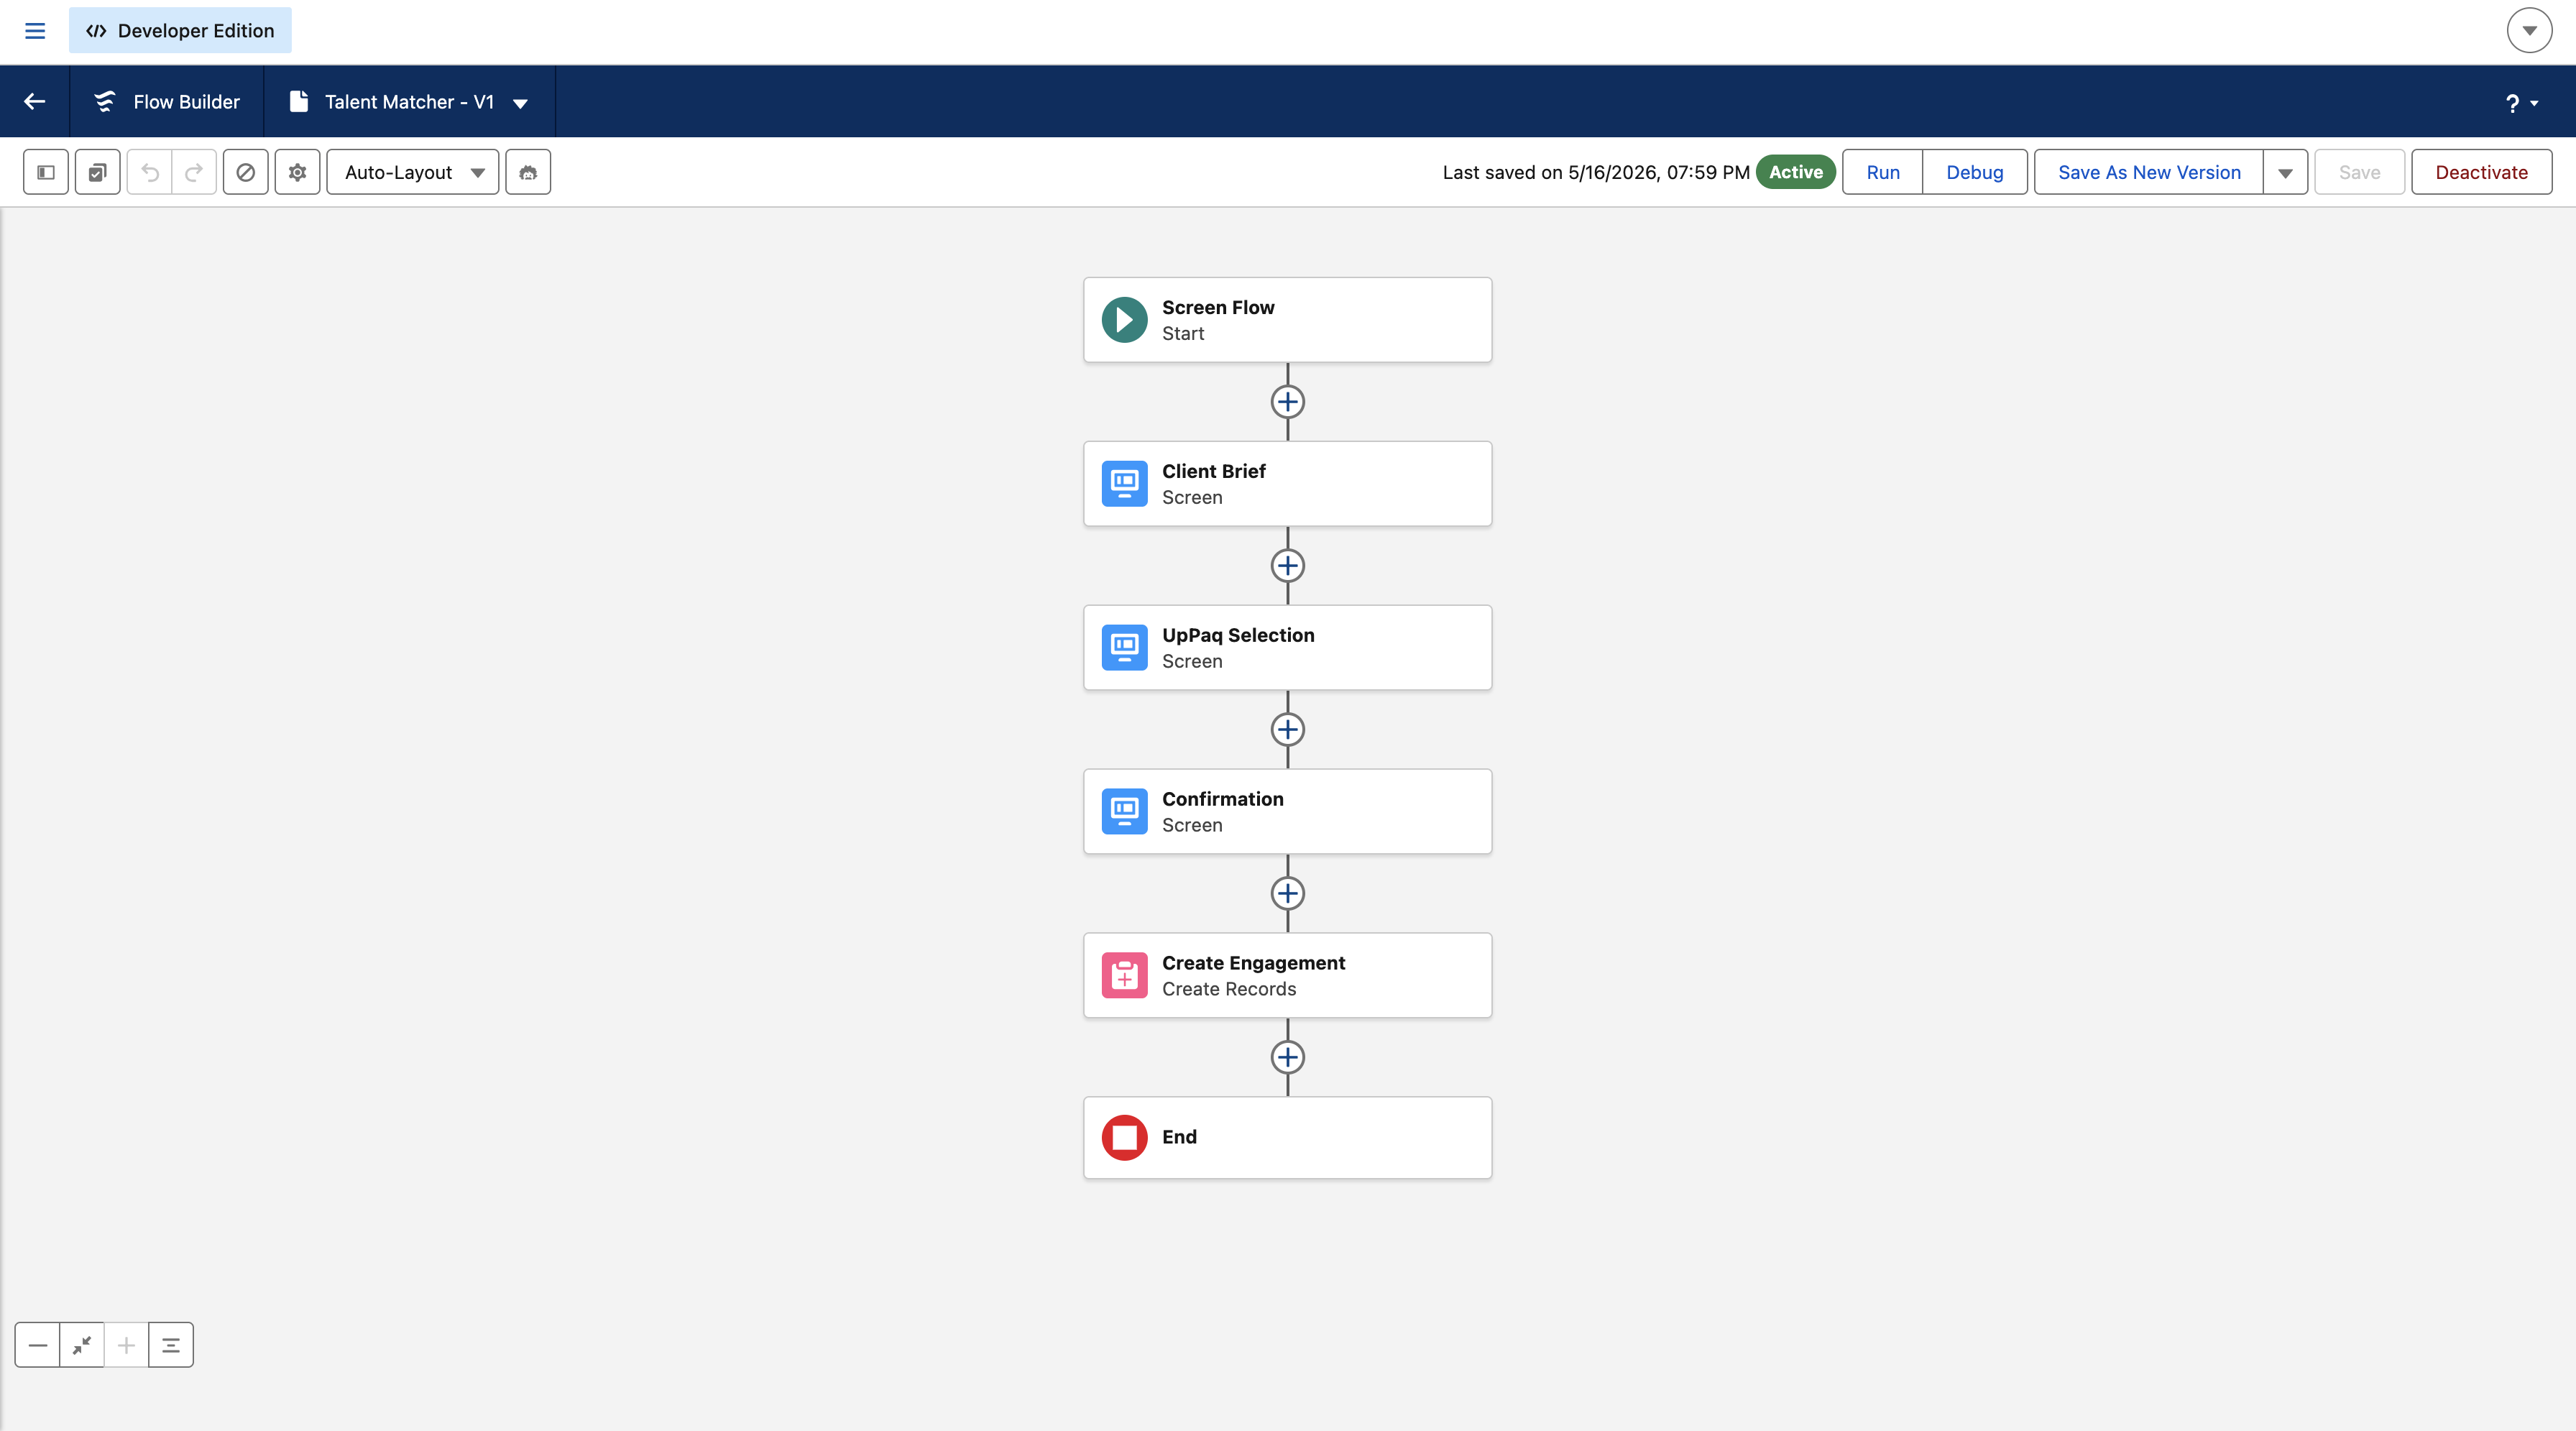
Task: Click the disabled Save button
Action: coord(2359,172)
